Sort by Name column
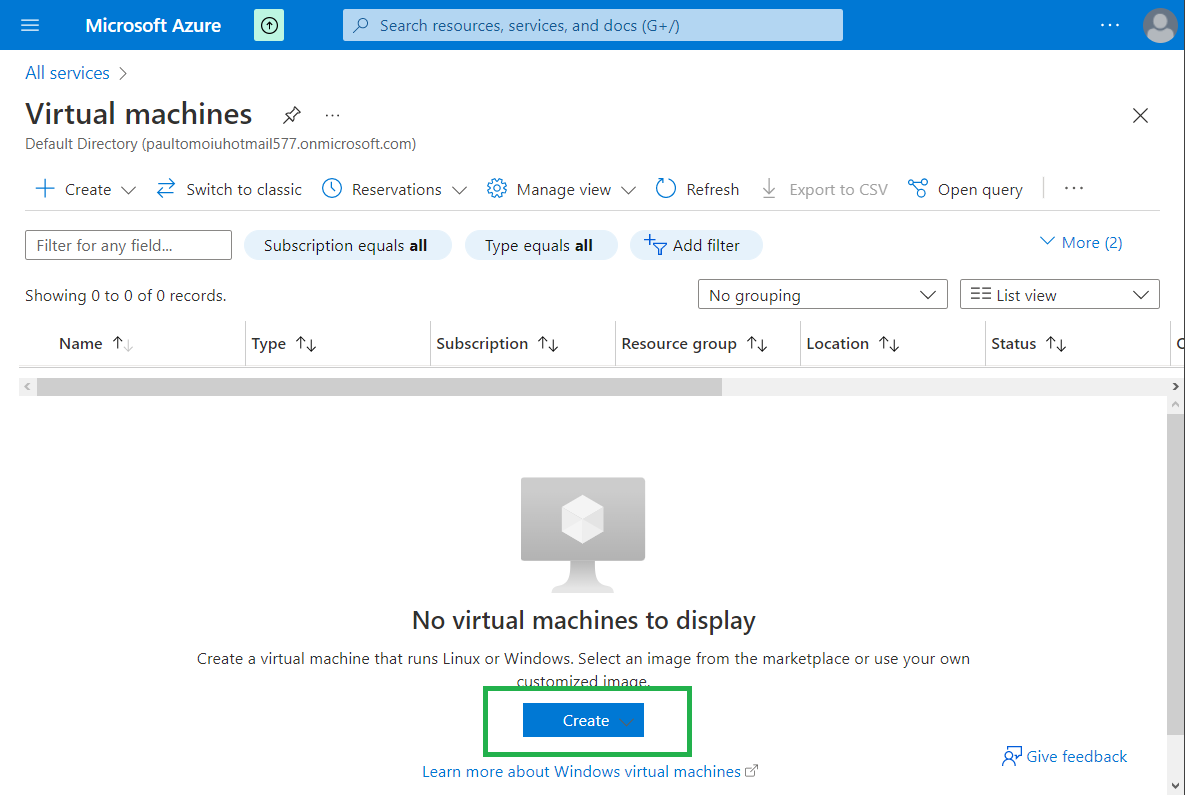Image resolution: width=1185 pixels, height=795 pixels. tap(96, 343)
